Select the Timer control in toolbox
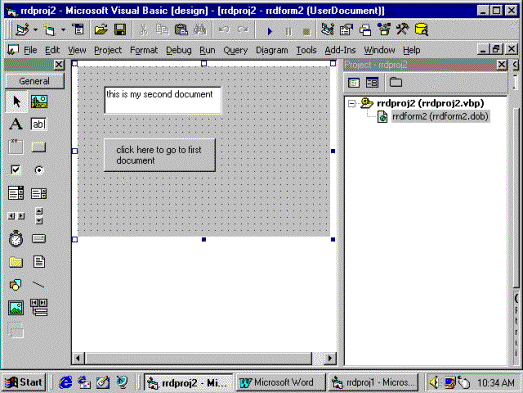This screenshot has height=393, width=523. coord(16,239)
